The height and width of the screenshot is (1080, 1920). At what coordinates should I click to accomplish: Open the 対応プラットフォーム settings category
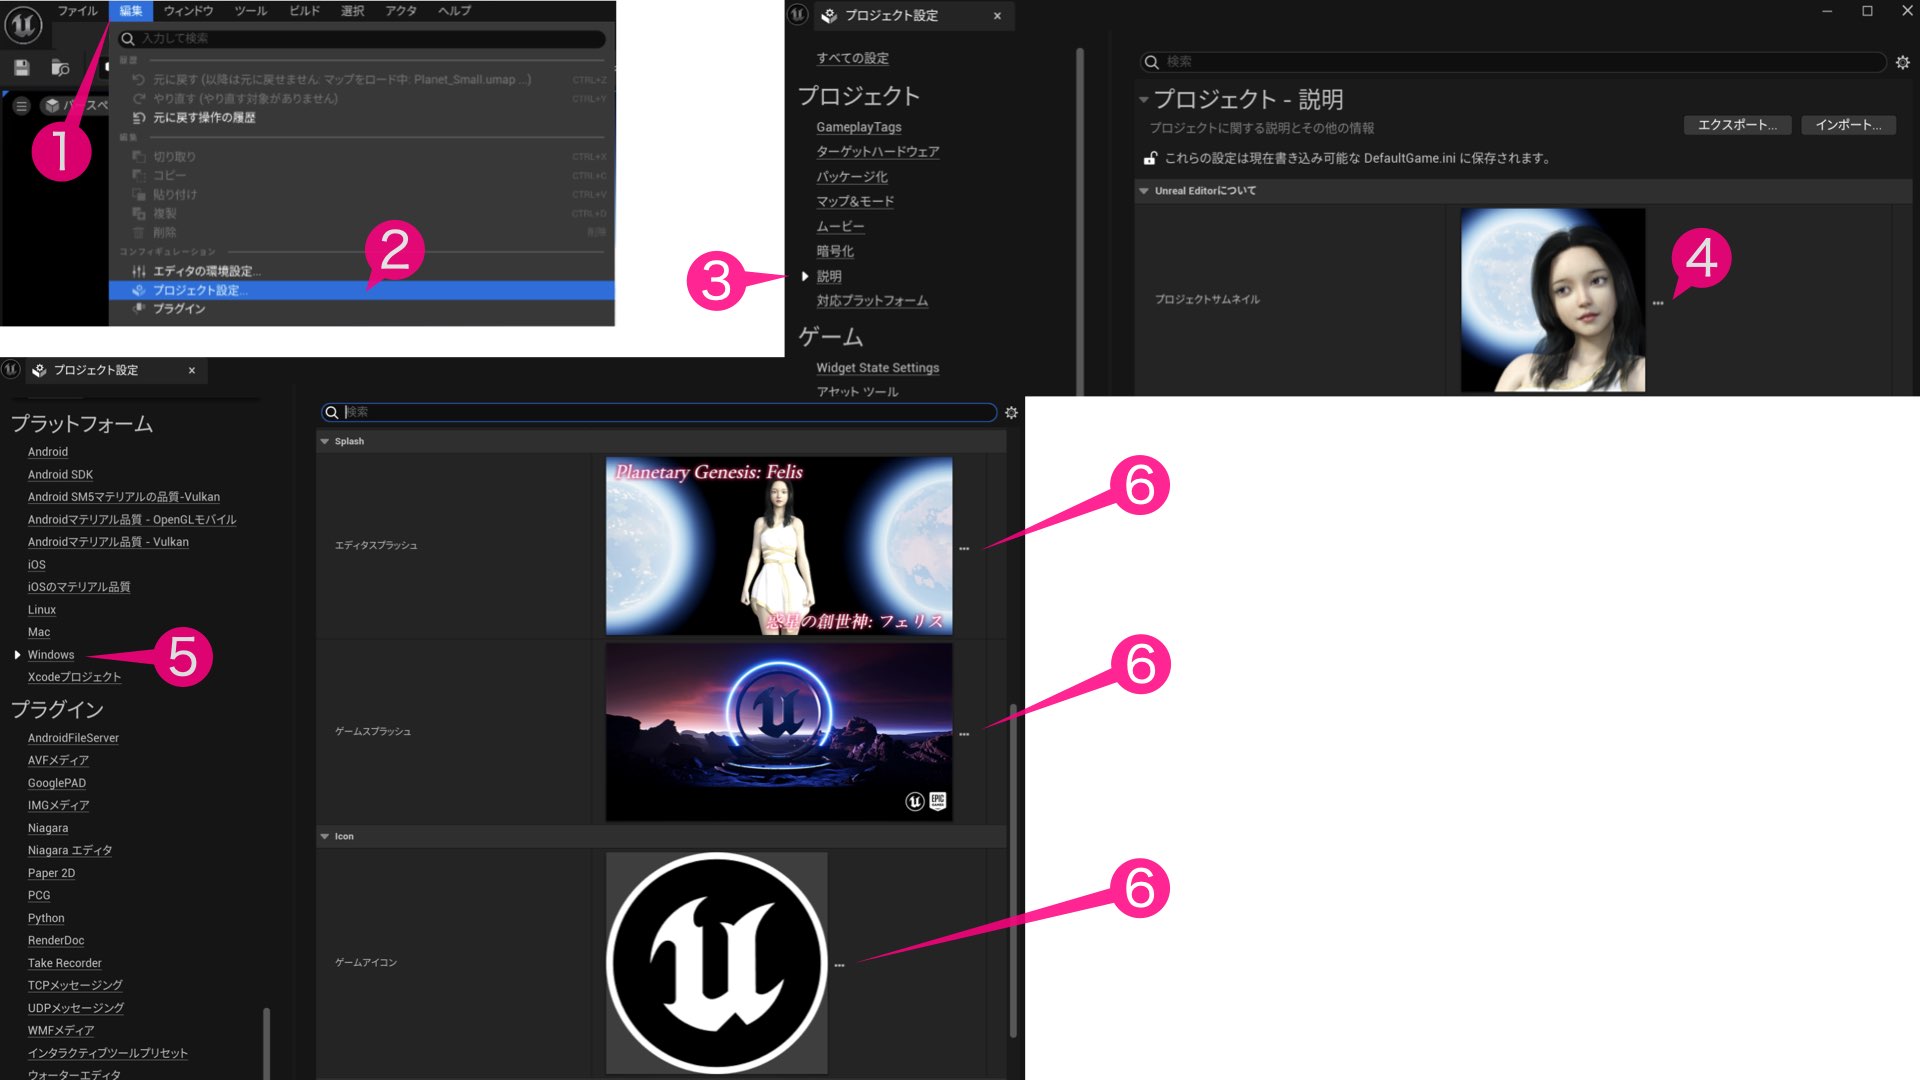[872, 301]
